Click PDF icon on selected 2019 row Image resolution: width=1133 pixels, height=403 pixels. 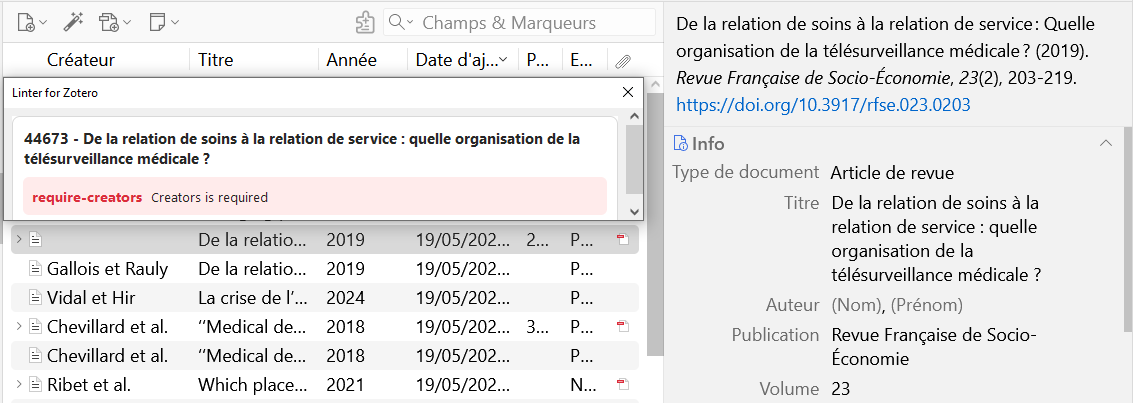[622, 239]
